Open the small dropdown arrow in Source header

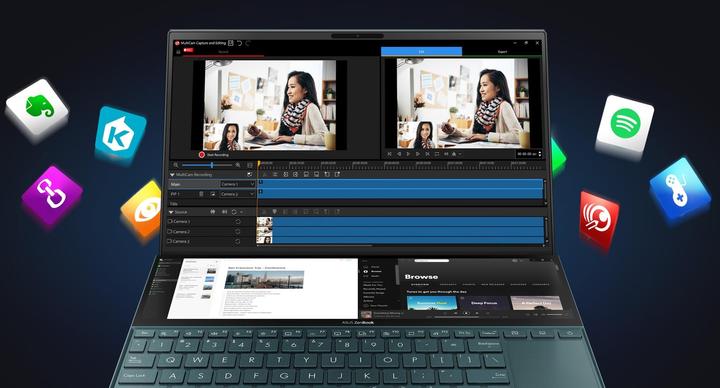[x=242, y=212]
